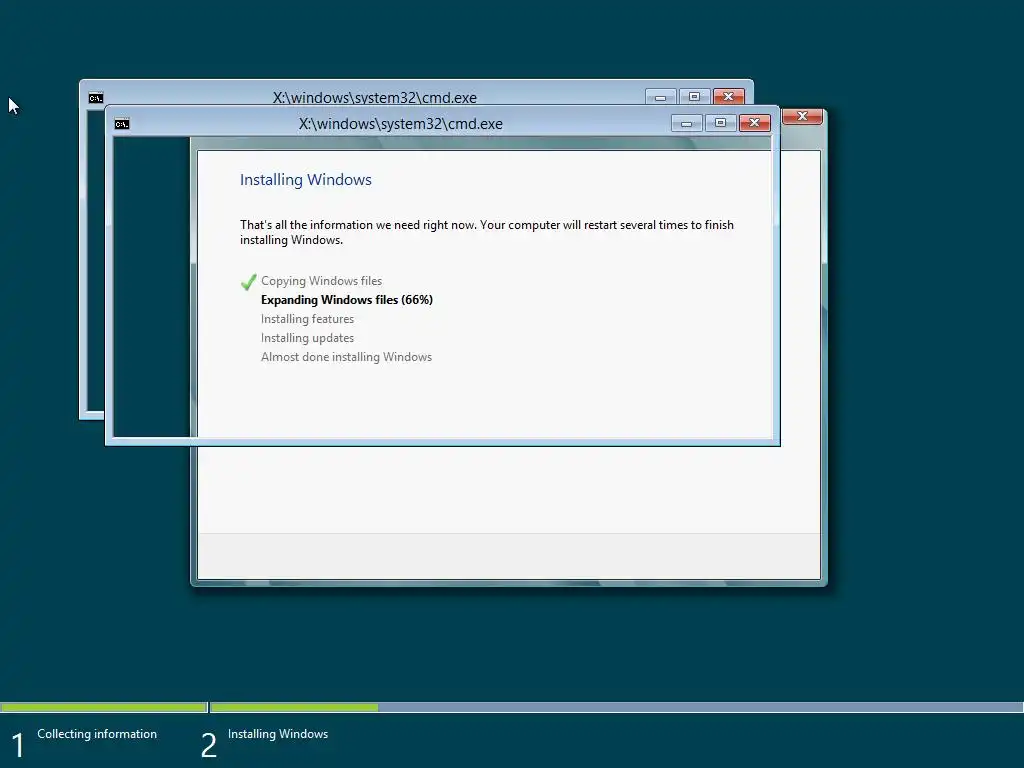Click 'Installing features' step text

point(307,319)
